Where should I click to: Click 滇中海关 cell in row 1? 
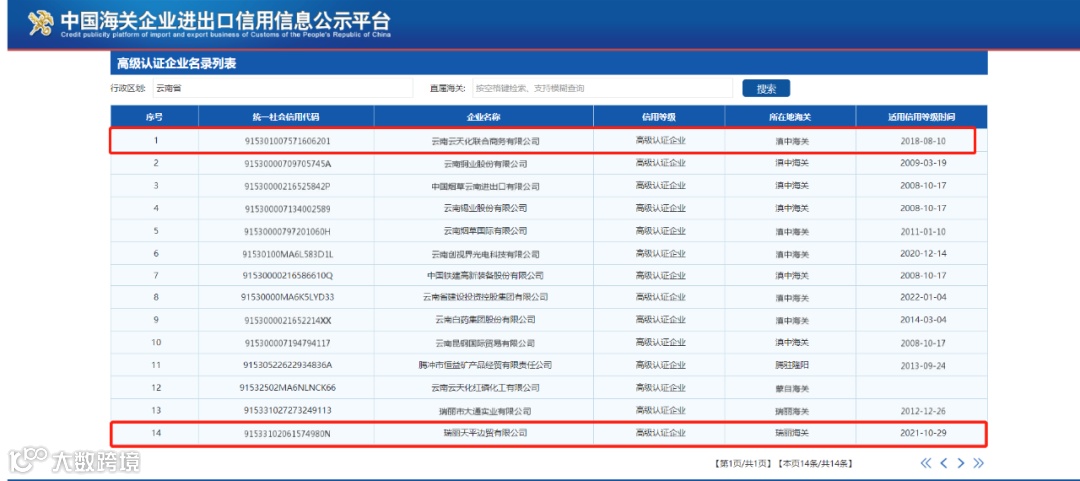point(791,141)
